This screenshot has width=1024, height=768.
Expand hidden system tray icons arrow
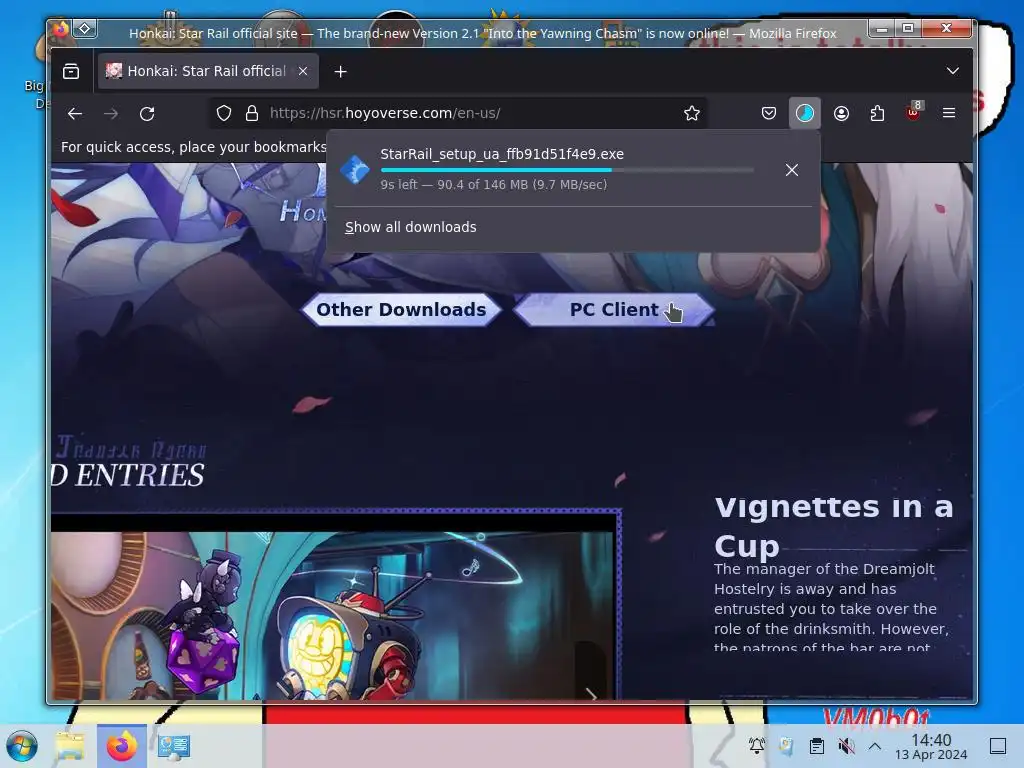875,746
